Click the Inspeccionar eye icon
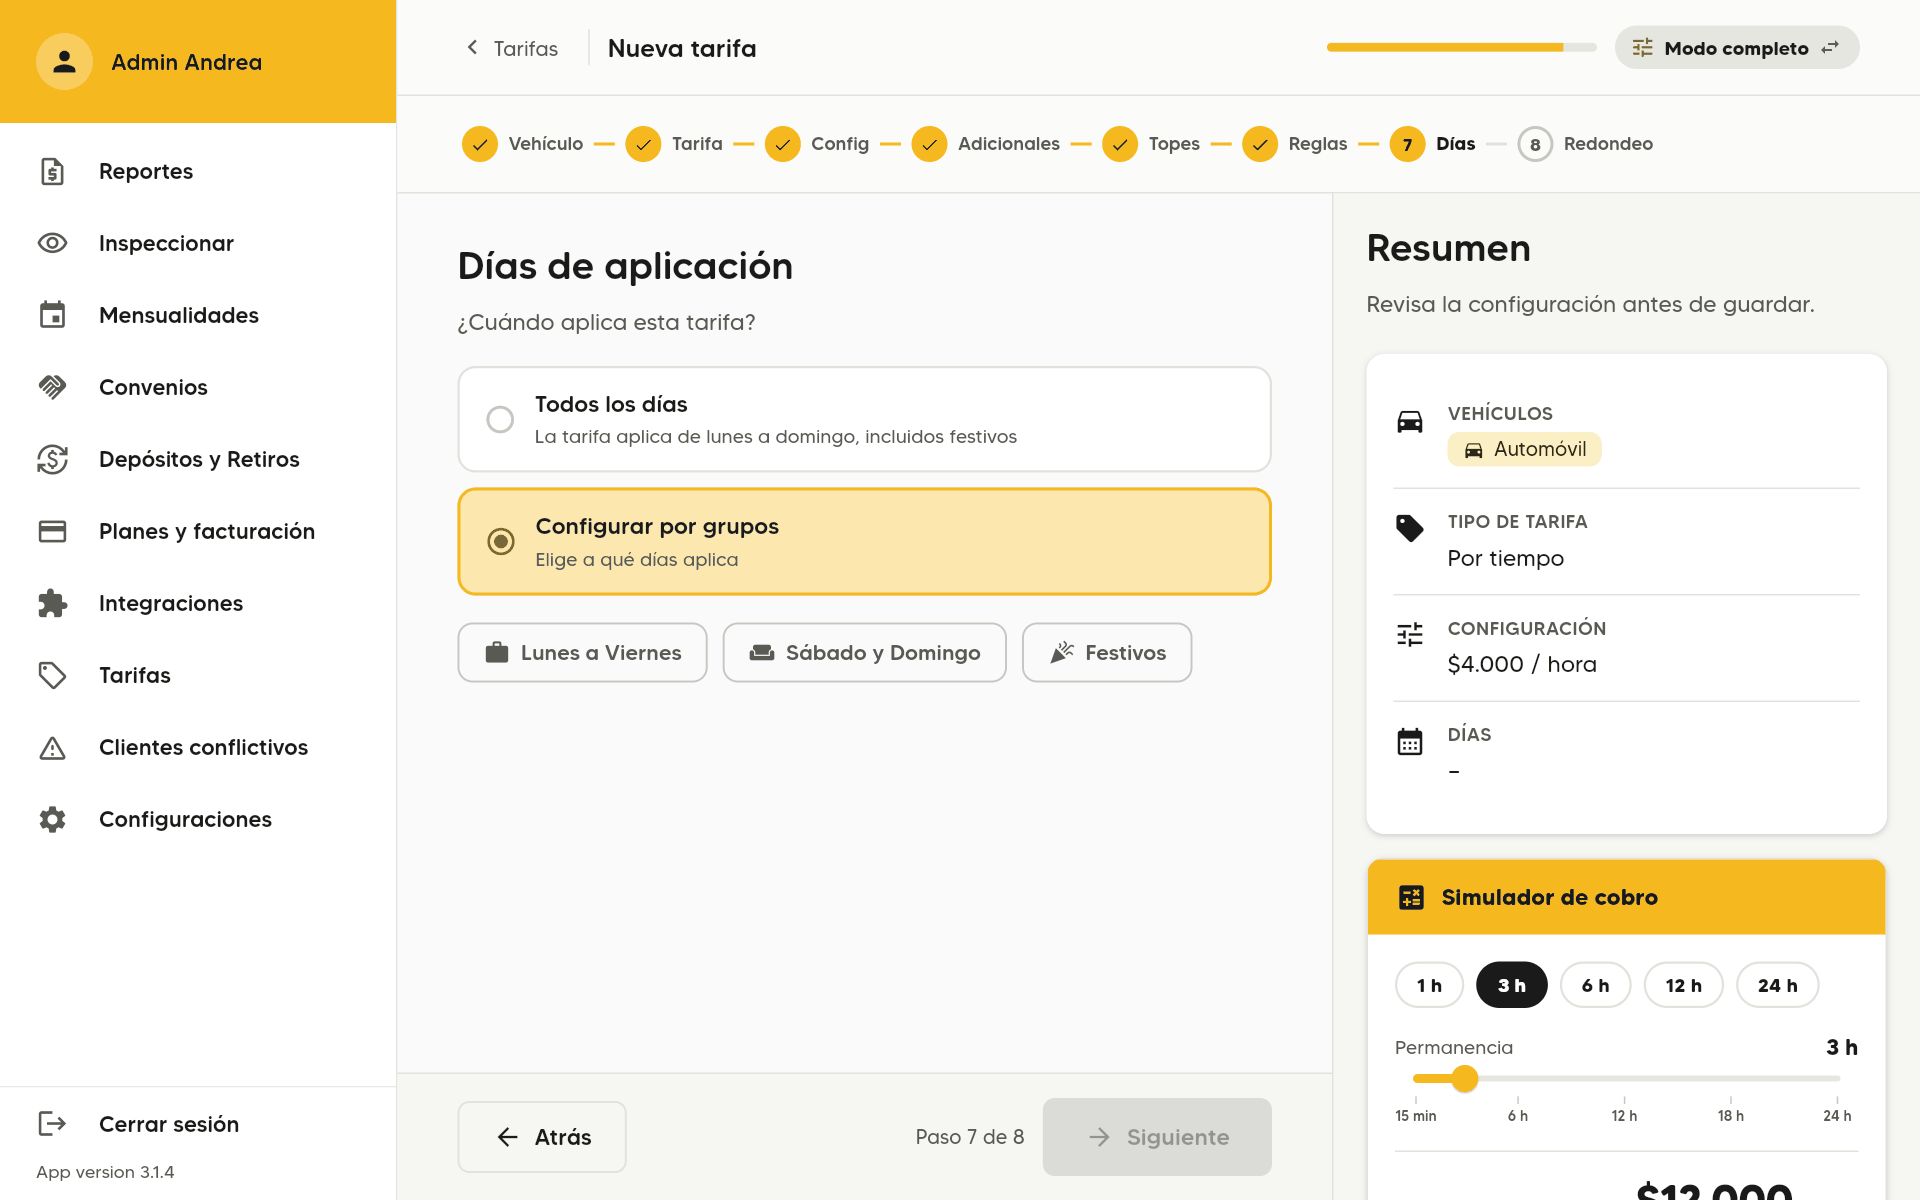This screenshot has width=1920, height=1200. (x=52, y=243)
